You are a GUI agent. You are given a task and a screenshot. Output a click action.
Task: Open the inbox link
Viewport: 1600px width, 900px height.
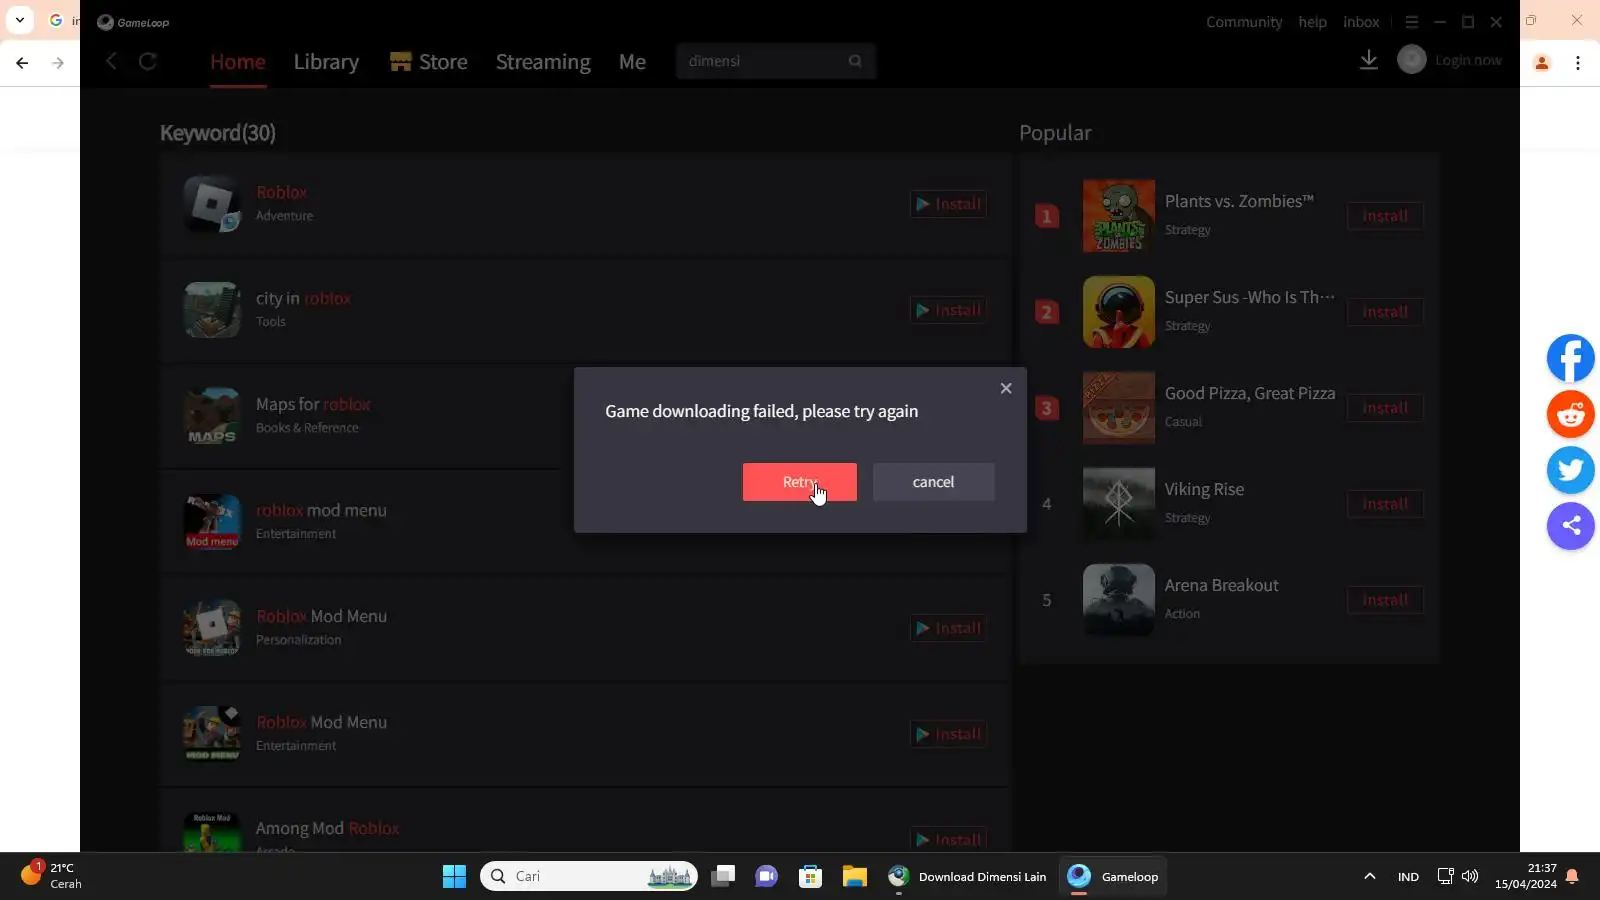point(1361,22)
